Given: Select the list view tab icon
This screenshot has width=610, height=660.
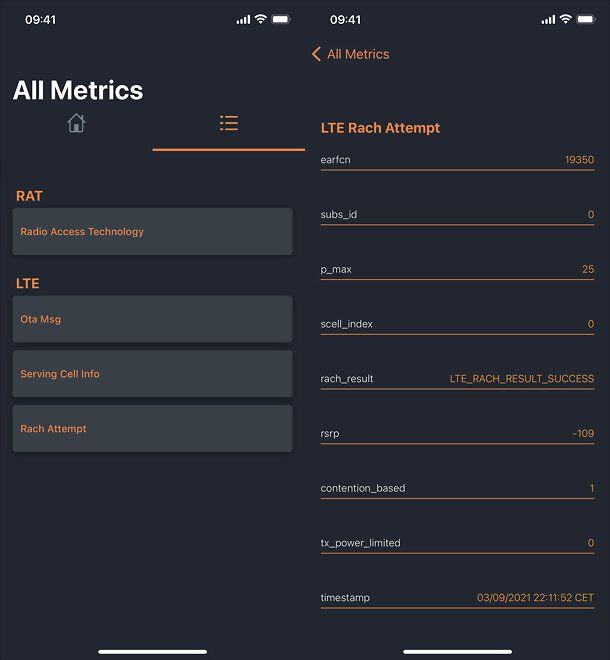Looking at the screenshot, I should pos(229,123).
